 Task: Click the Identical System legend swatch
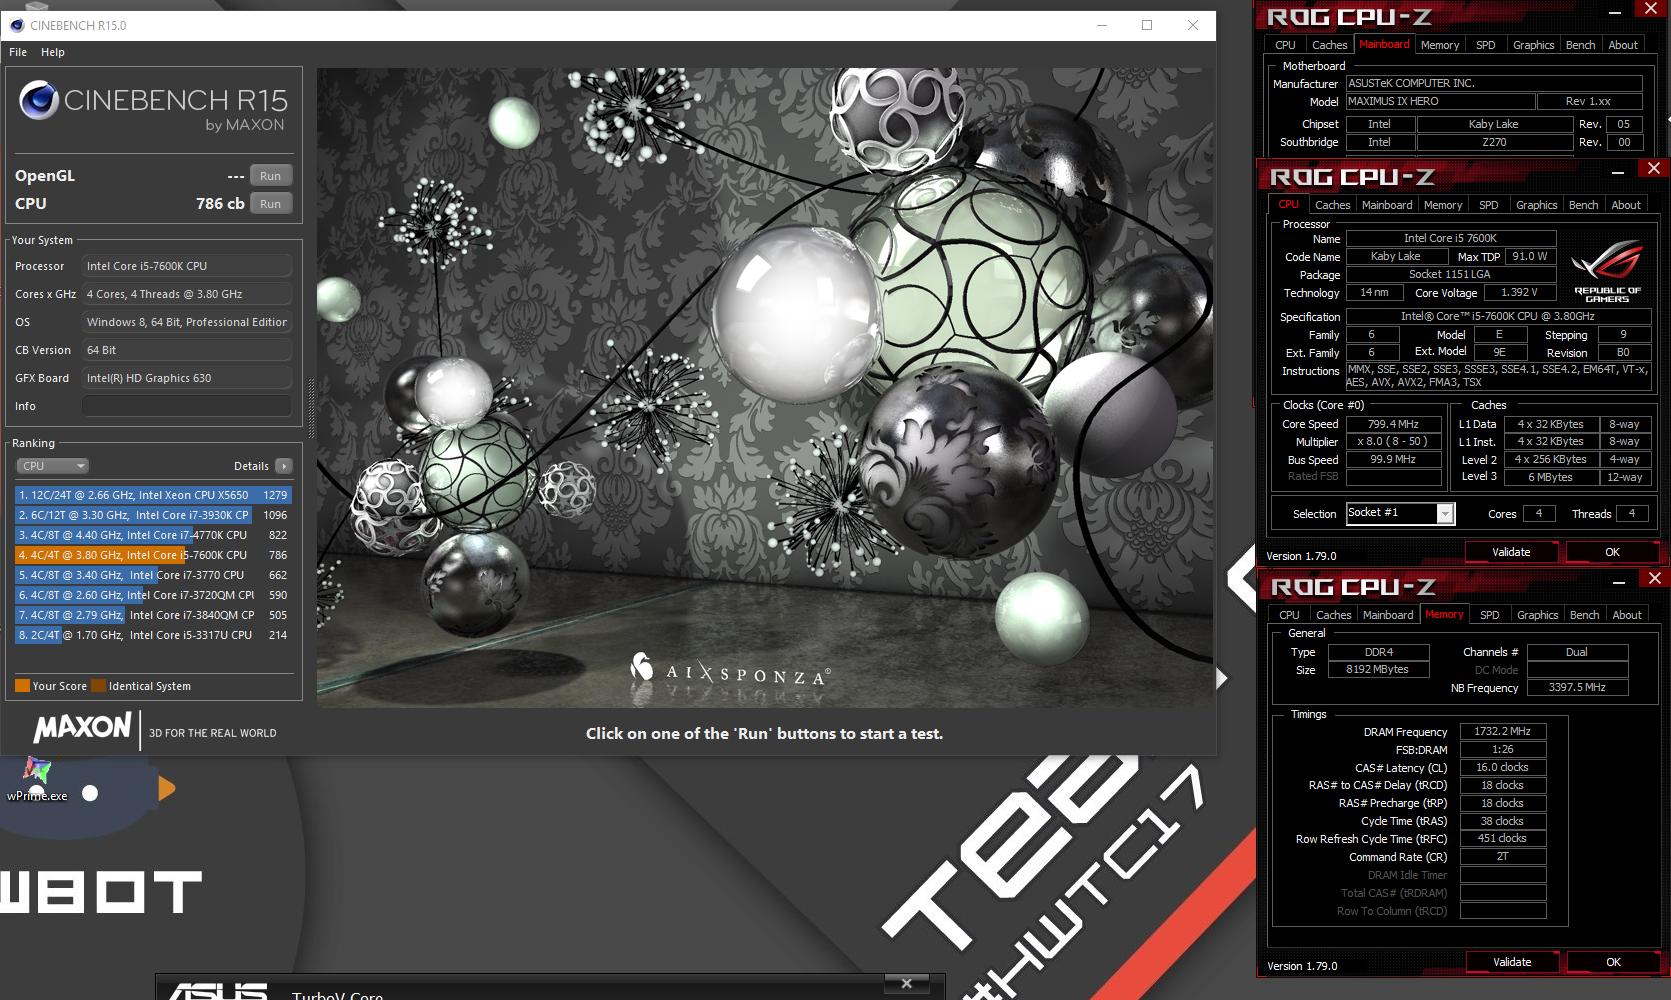pyautogui.click(x=98, y=686)
